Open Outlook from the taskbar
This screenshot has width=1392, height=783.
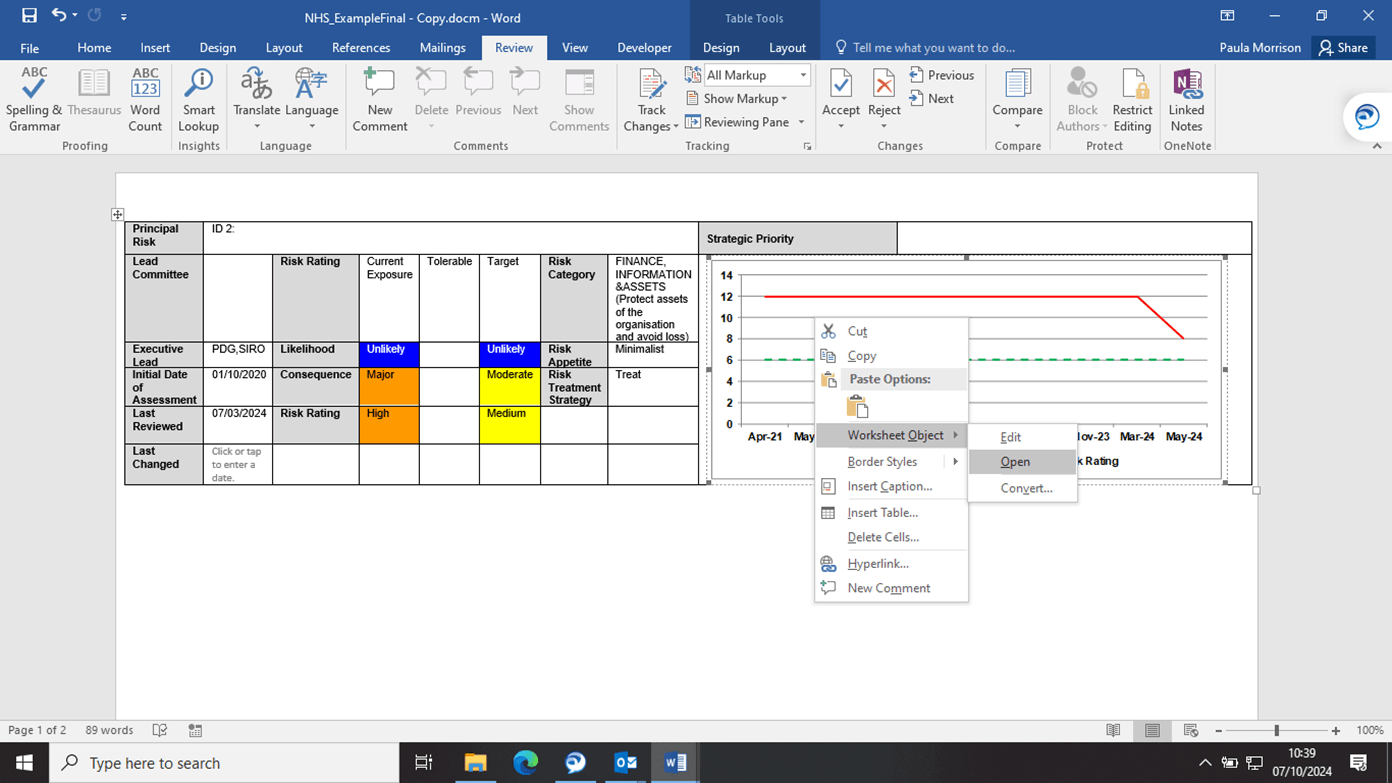point(626,763)
